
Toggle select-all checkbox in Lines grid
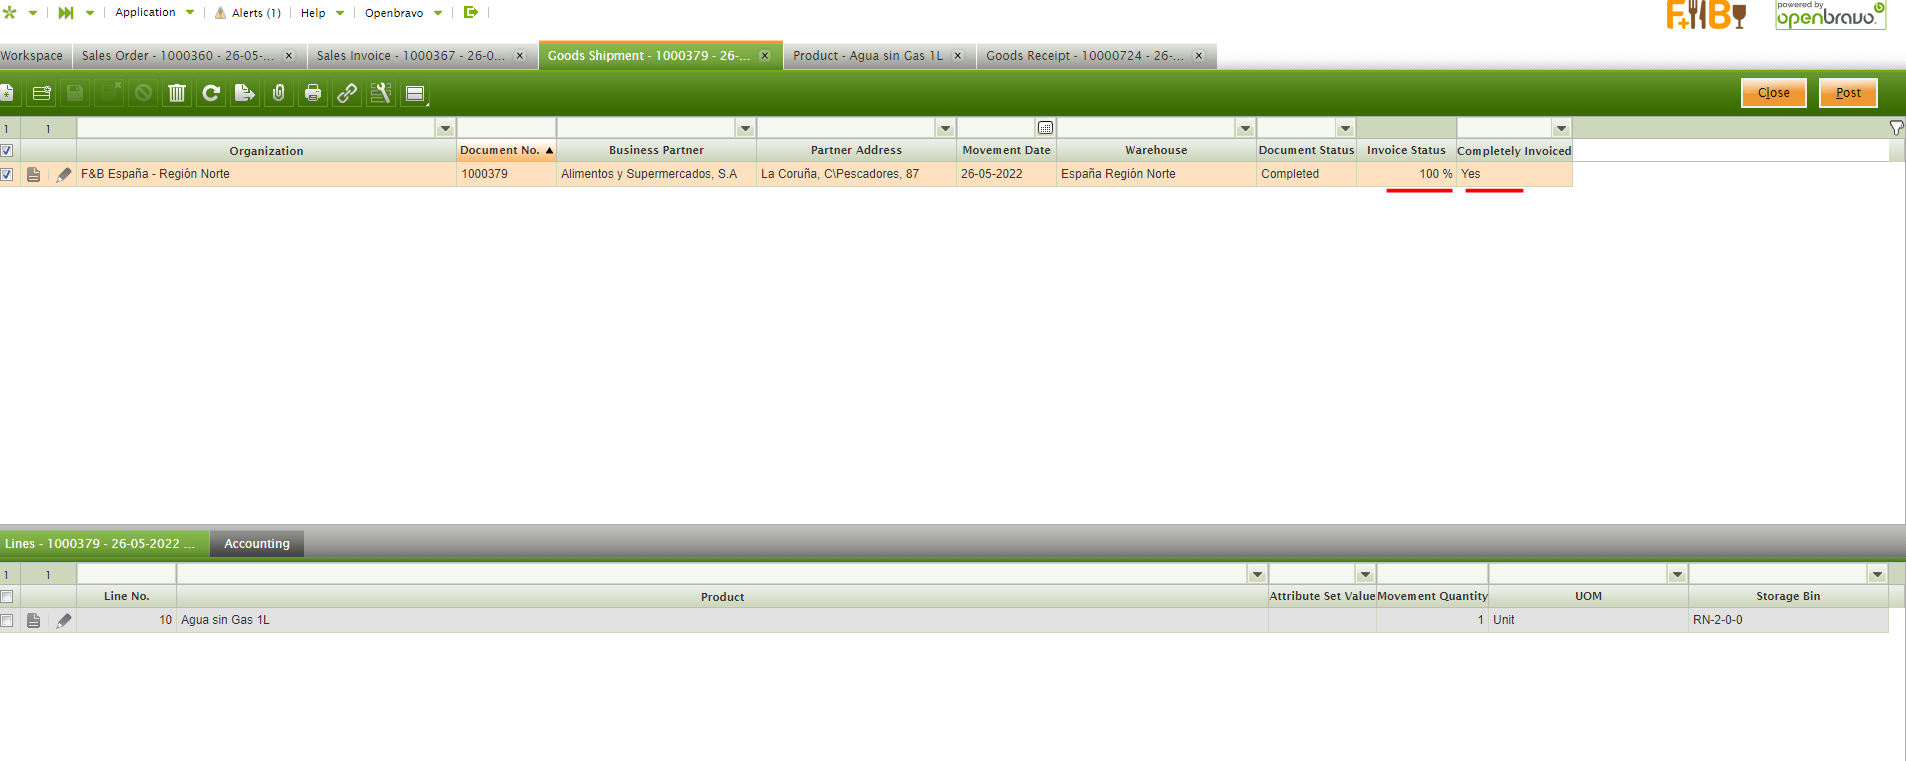click(x=7, y=596)
